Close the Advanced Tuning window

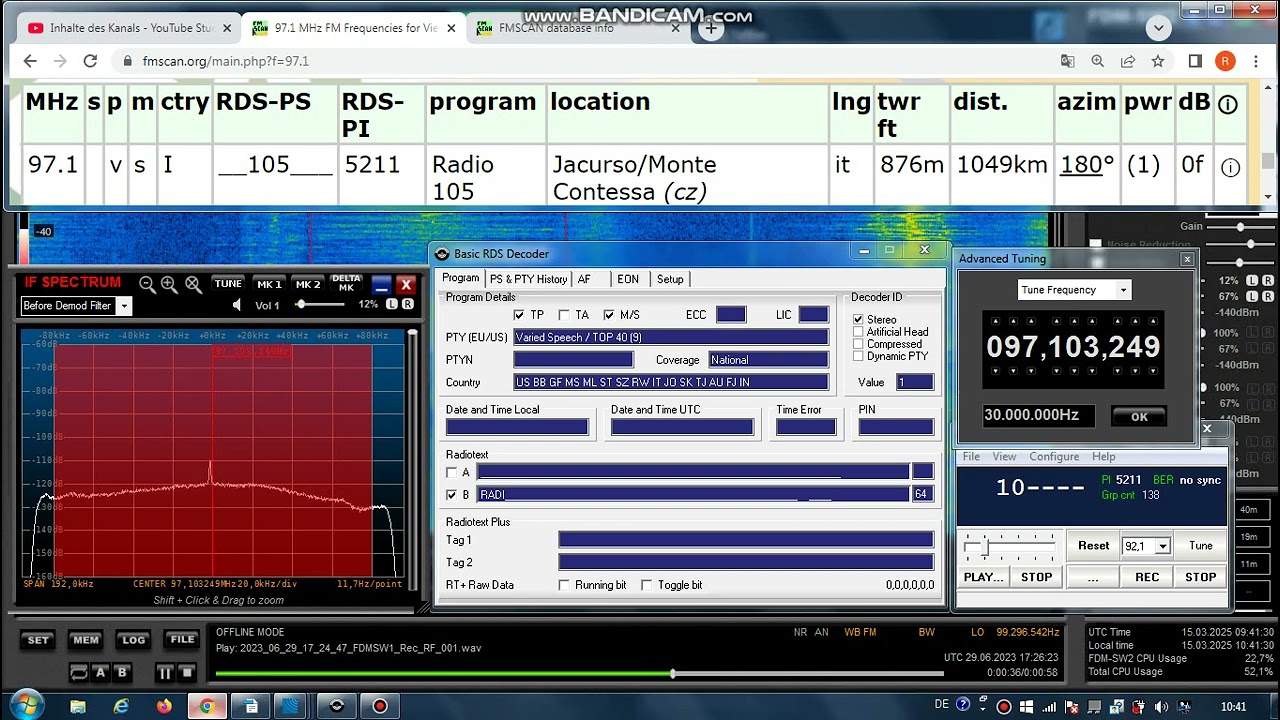tap(1187, 259)
